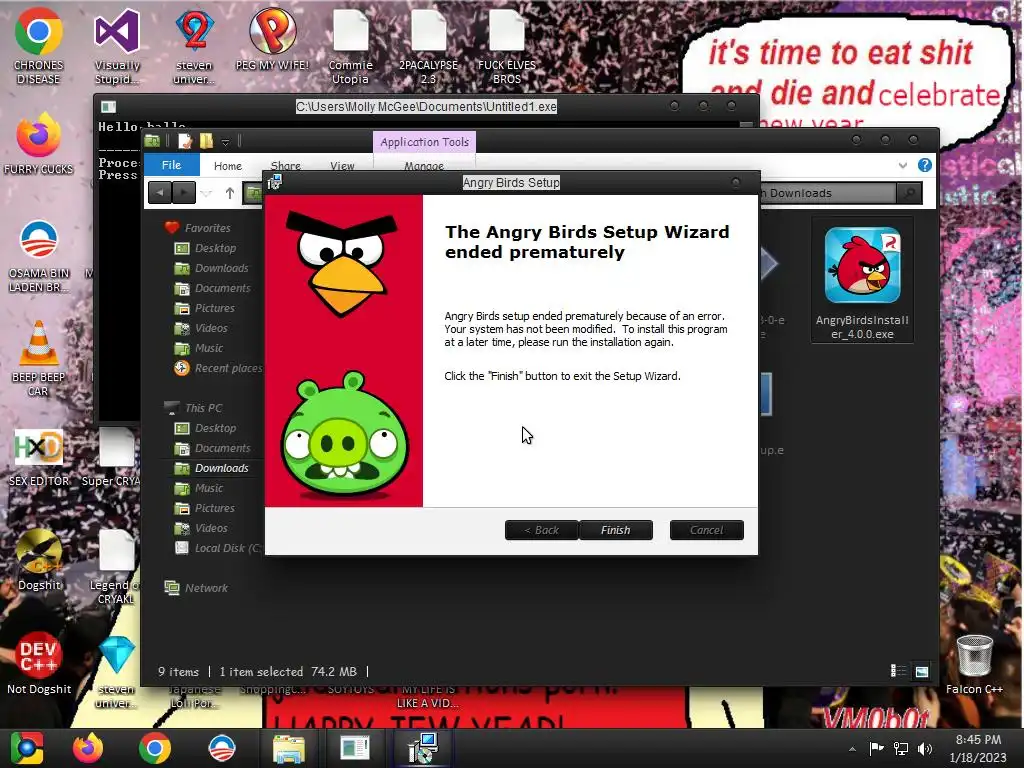The width and height of the screenshot is (1024, 768).
Task: Expand the ribbon with chevron arrow
Action: 903,165
